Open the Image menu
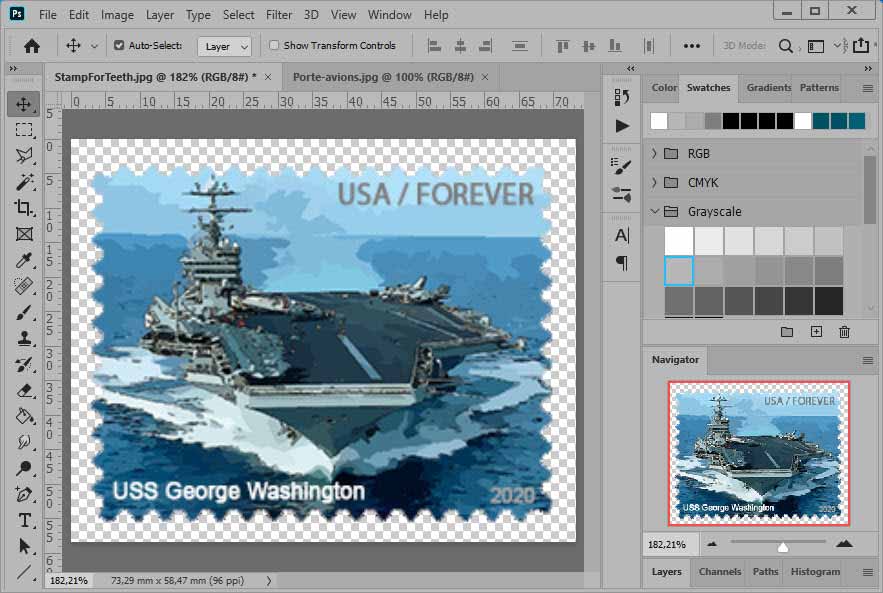This screenshot has height=593, width=883. [x=117, y=15]
